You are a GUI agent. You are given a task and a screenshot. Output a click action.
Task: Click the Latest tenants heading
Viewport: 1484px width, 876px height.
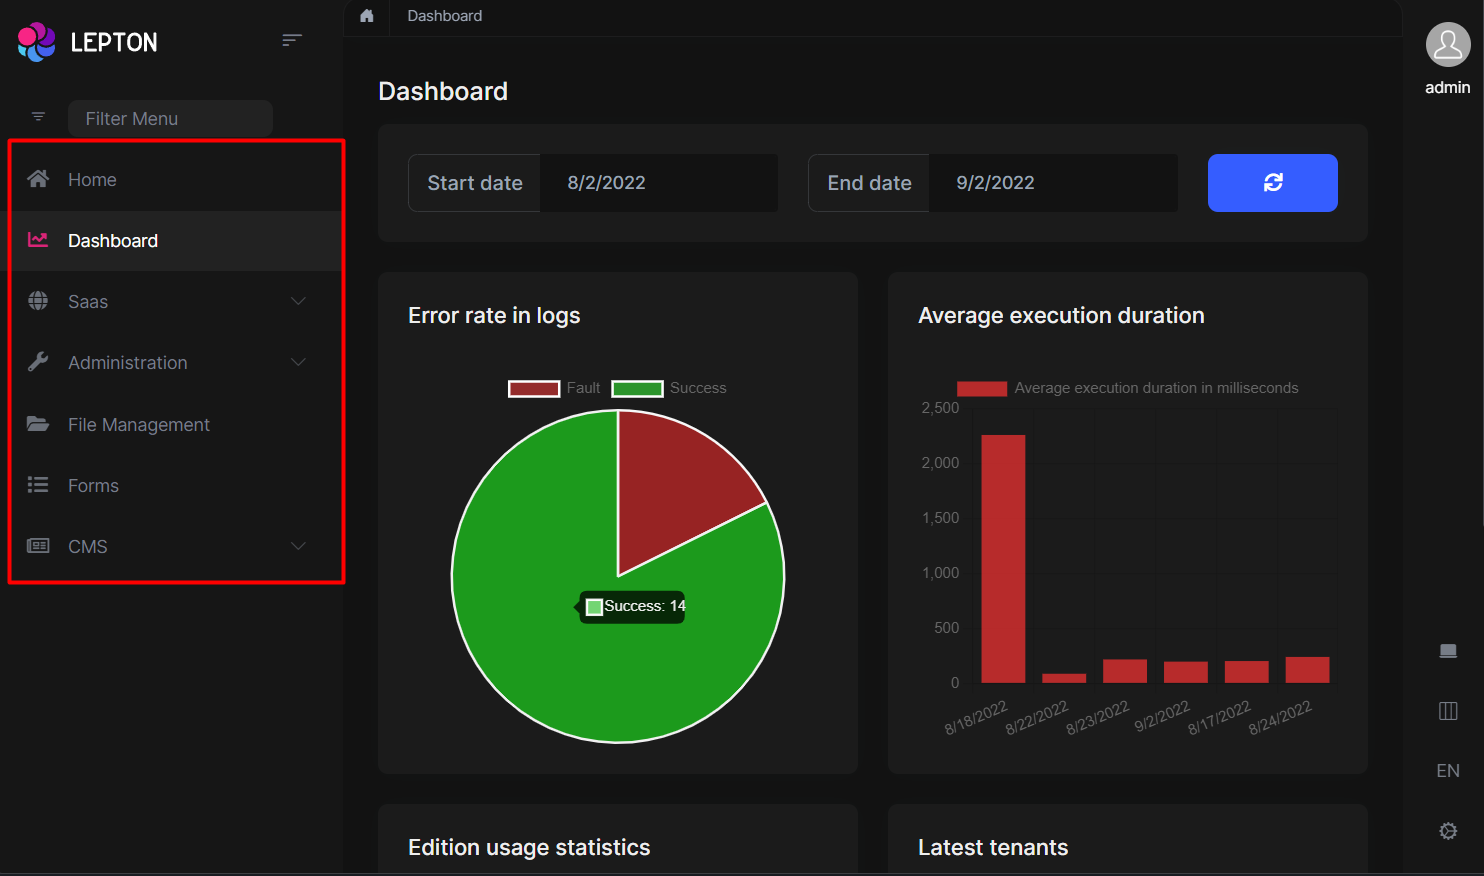[x=993, y=848]
